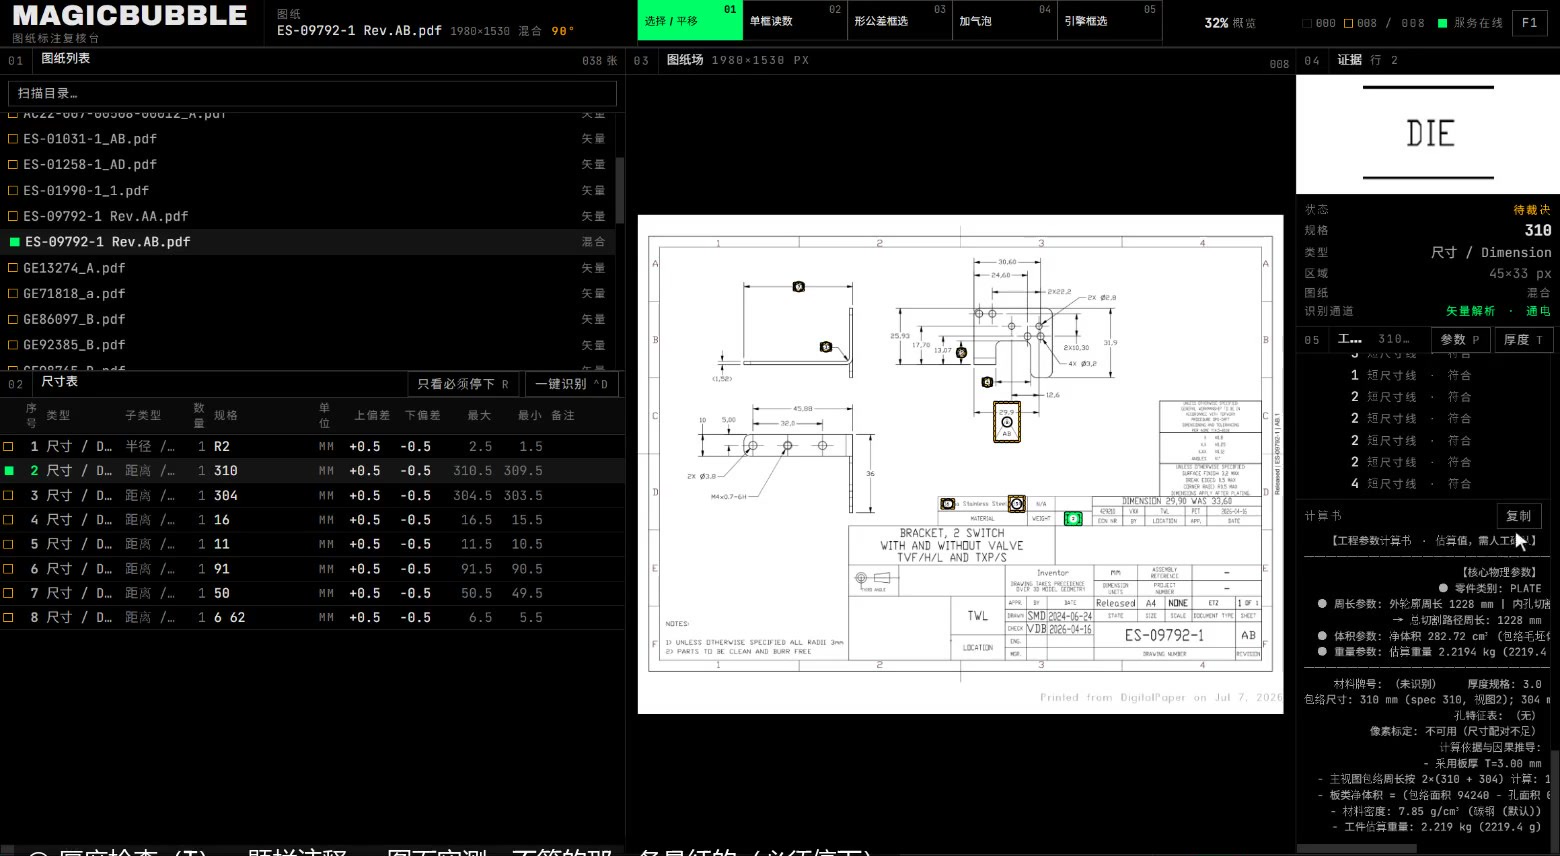1560x856 pixels.
Task: Switch to the 单框读数 tool
Action: [795, 21]
